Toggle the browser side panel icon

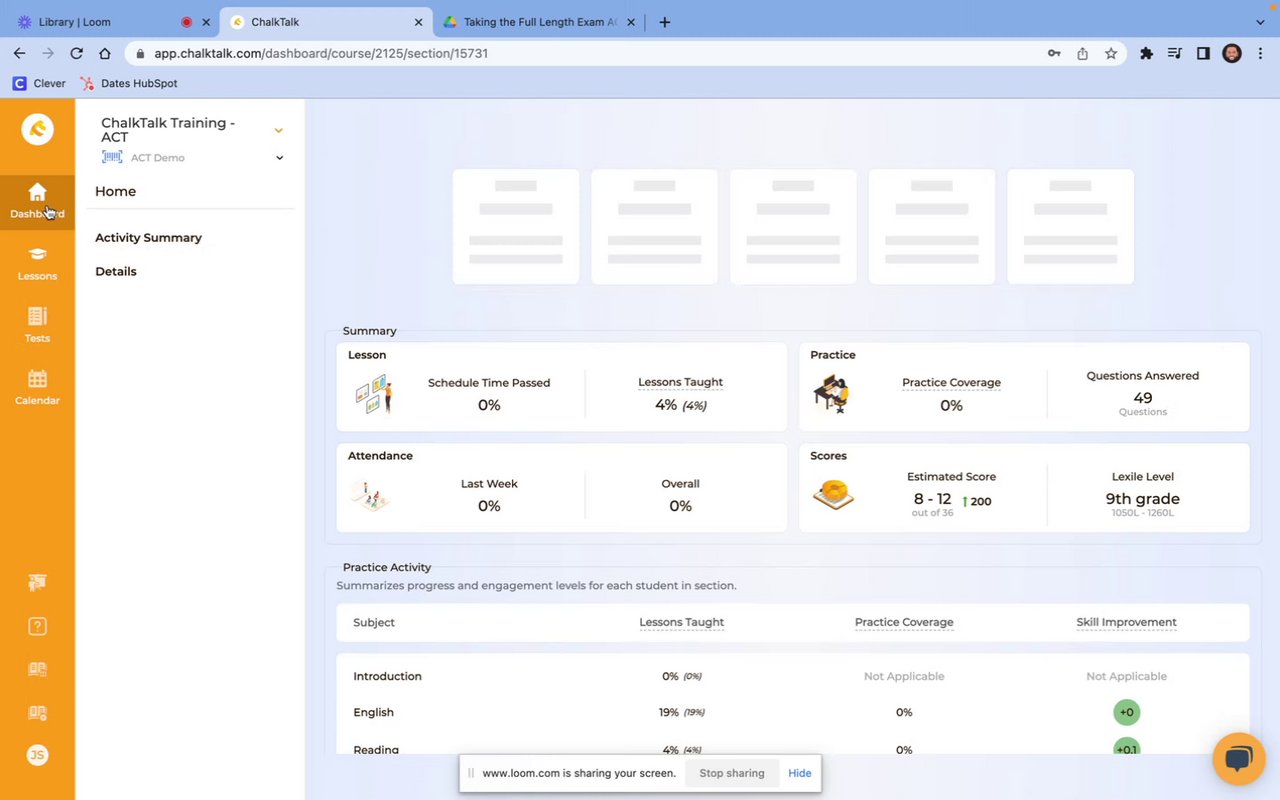(x=1203, y=53)
